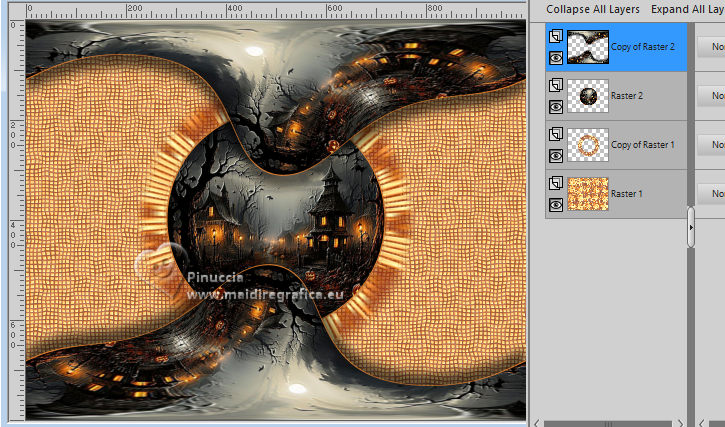Select the 'Raster 1' layer name

[x=627, y=194]
